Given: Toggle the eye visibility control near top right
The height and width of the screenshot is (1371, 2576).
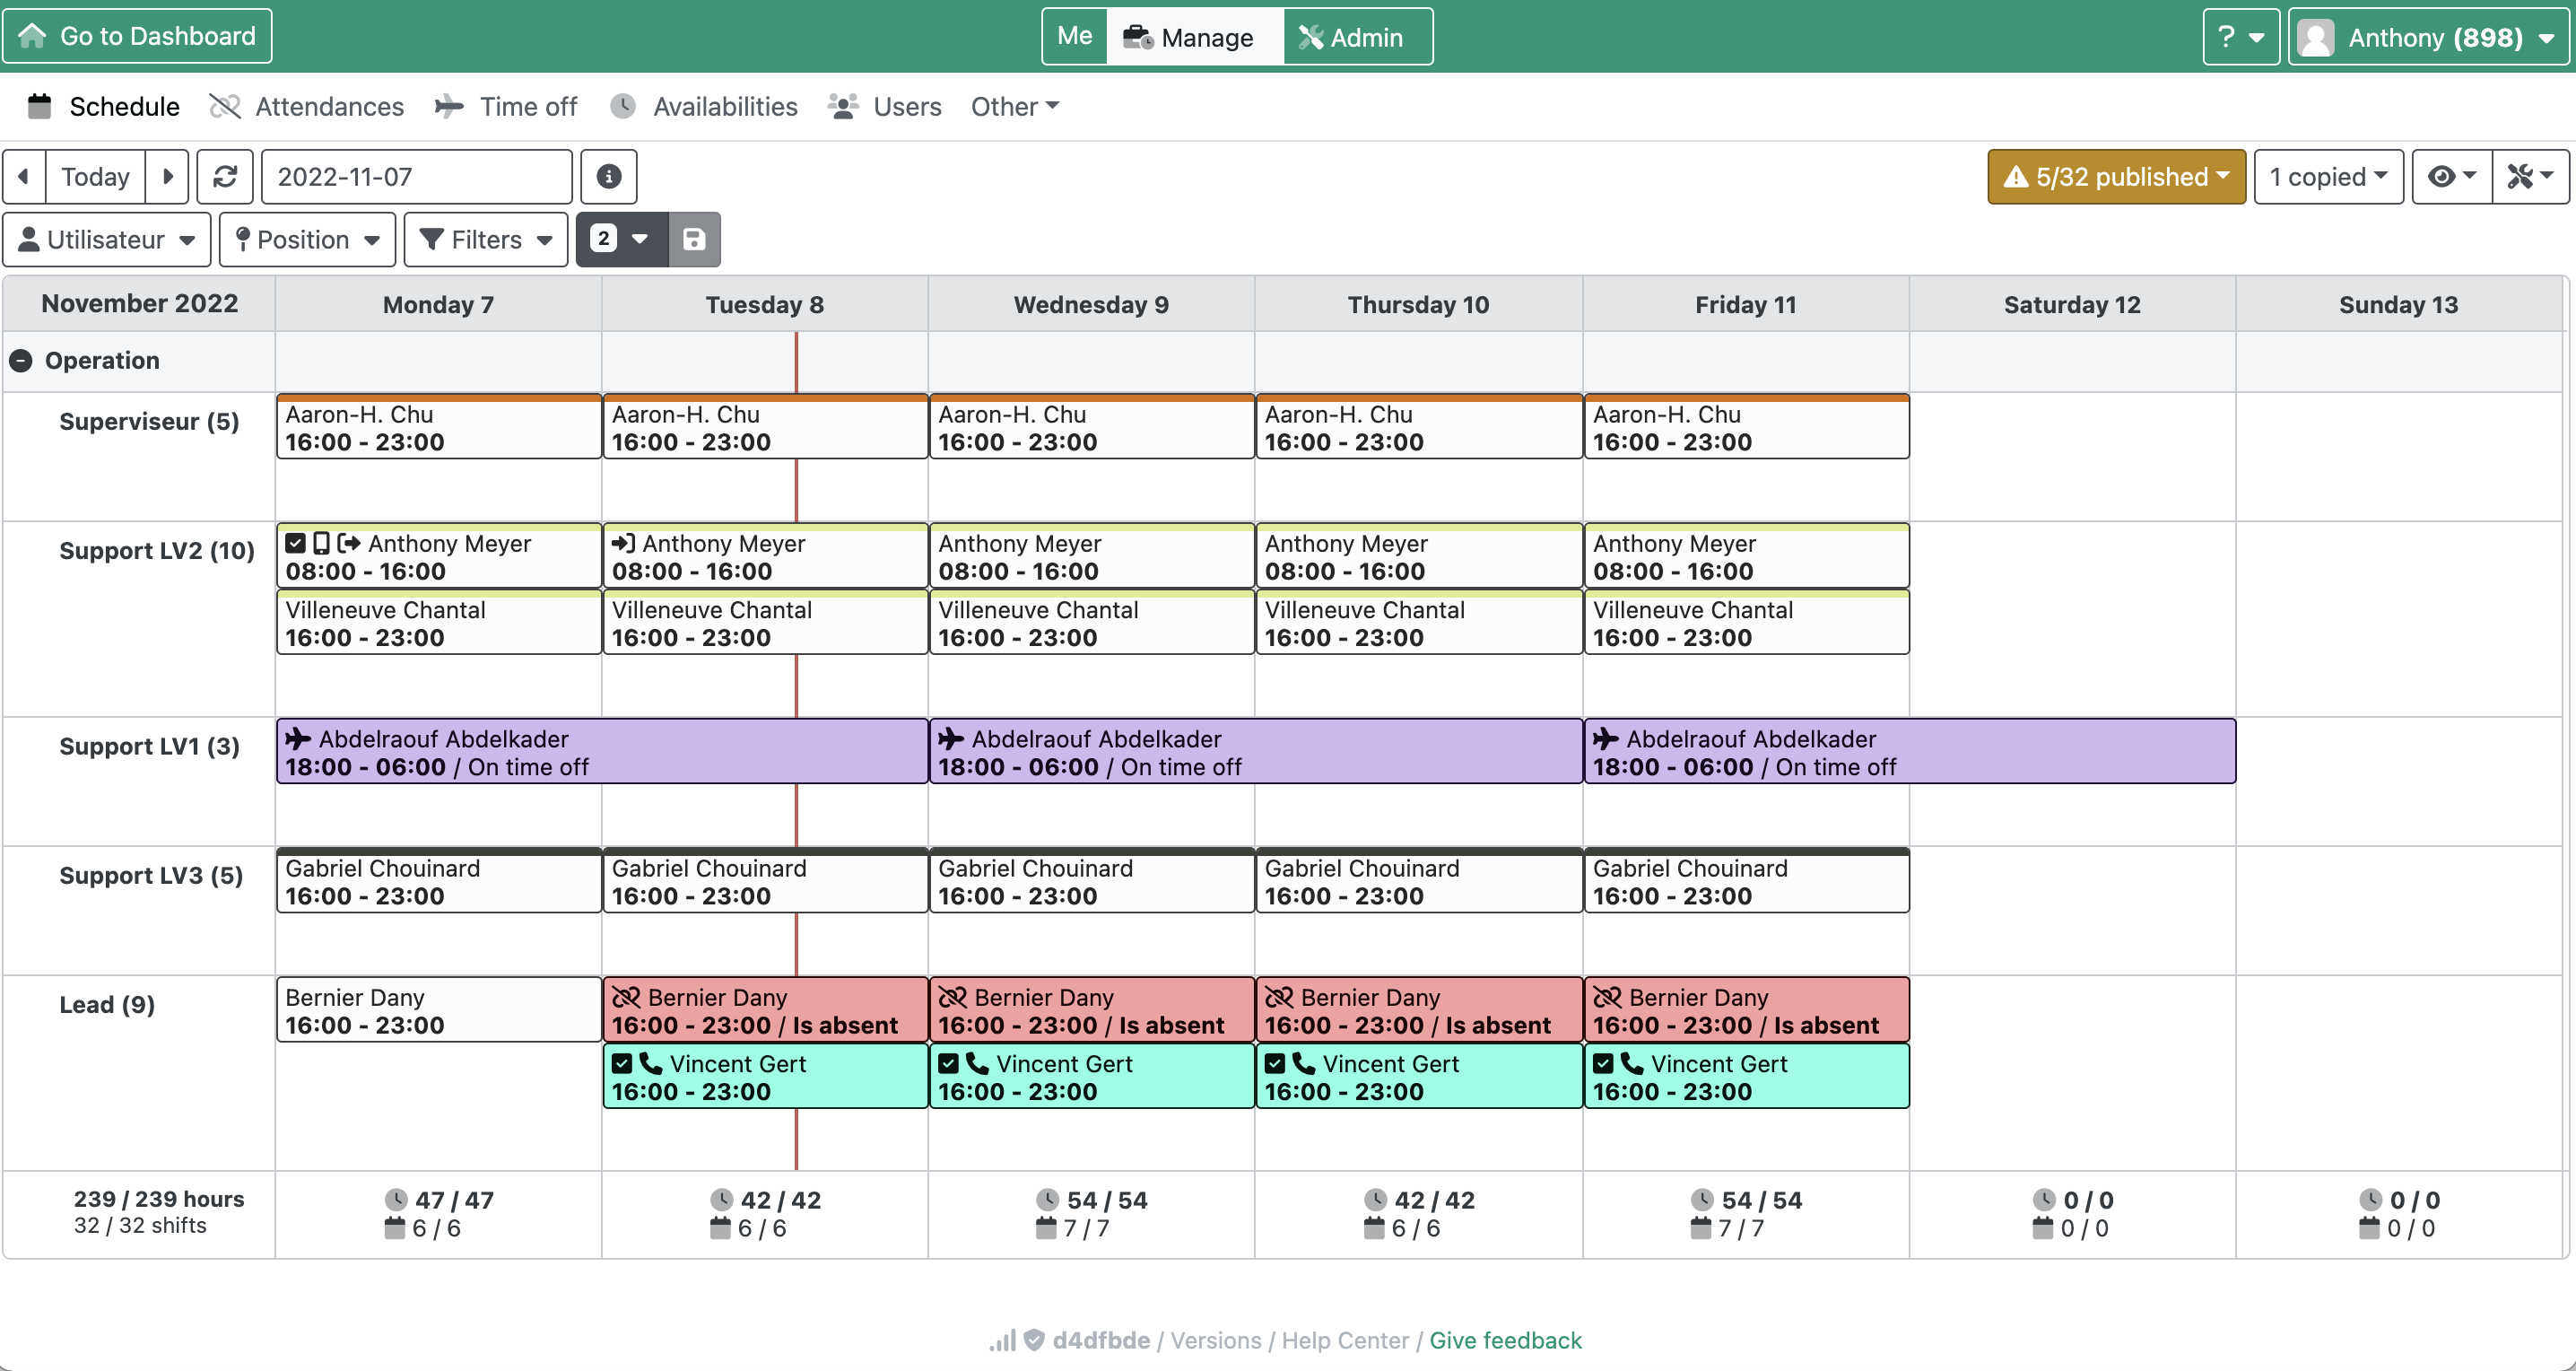Looking at the screenshot, I should [2449, 176].
